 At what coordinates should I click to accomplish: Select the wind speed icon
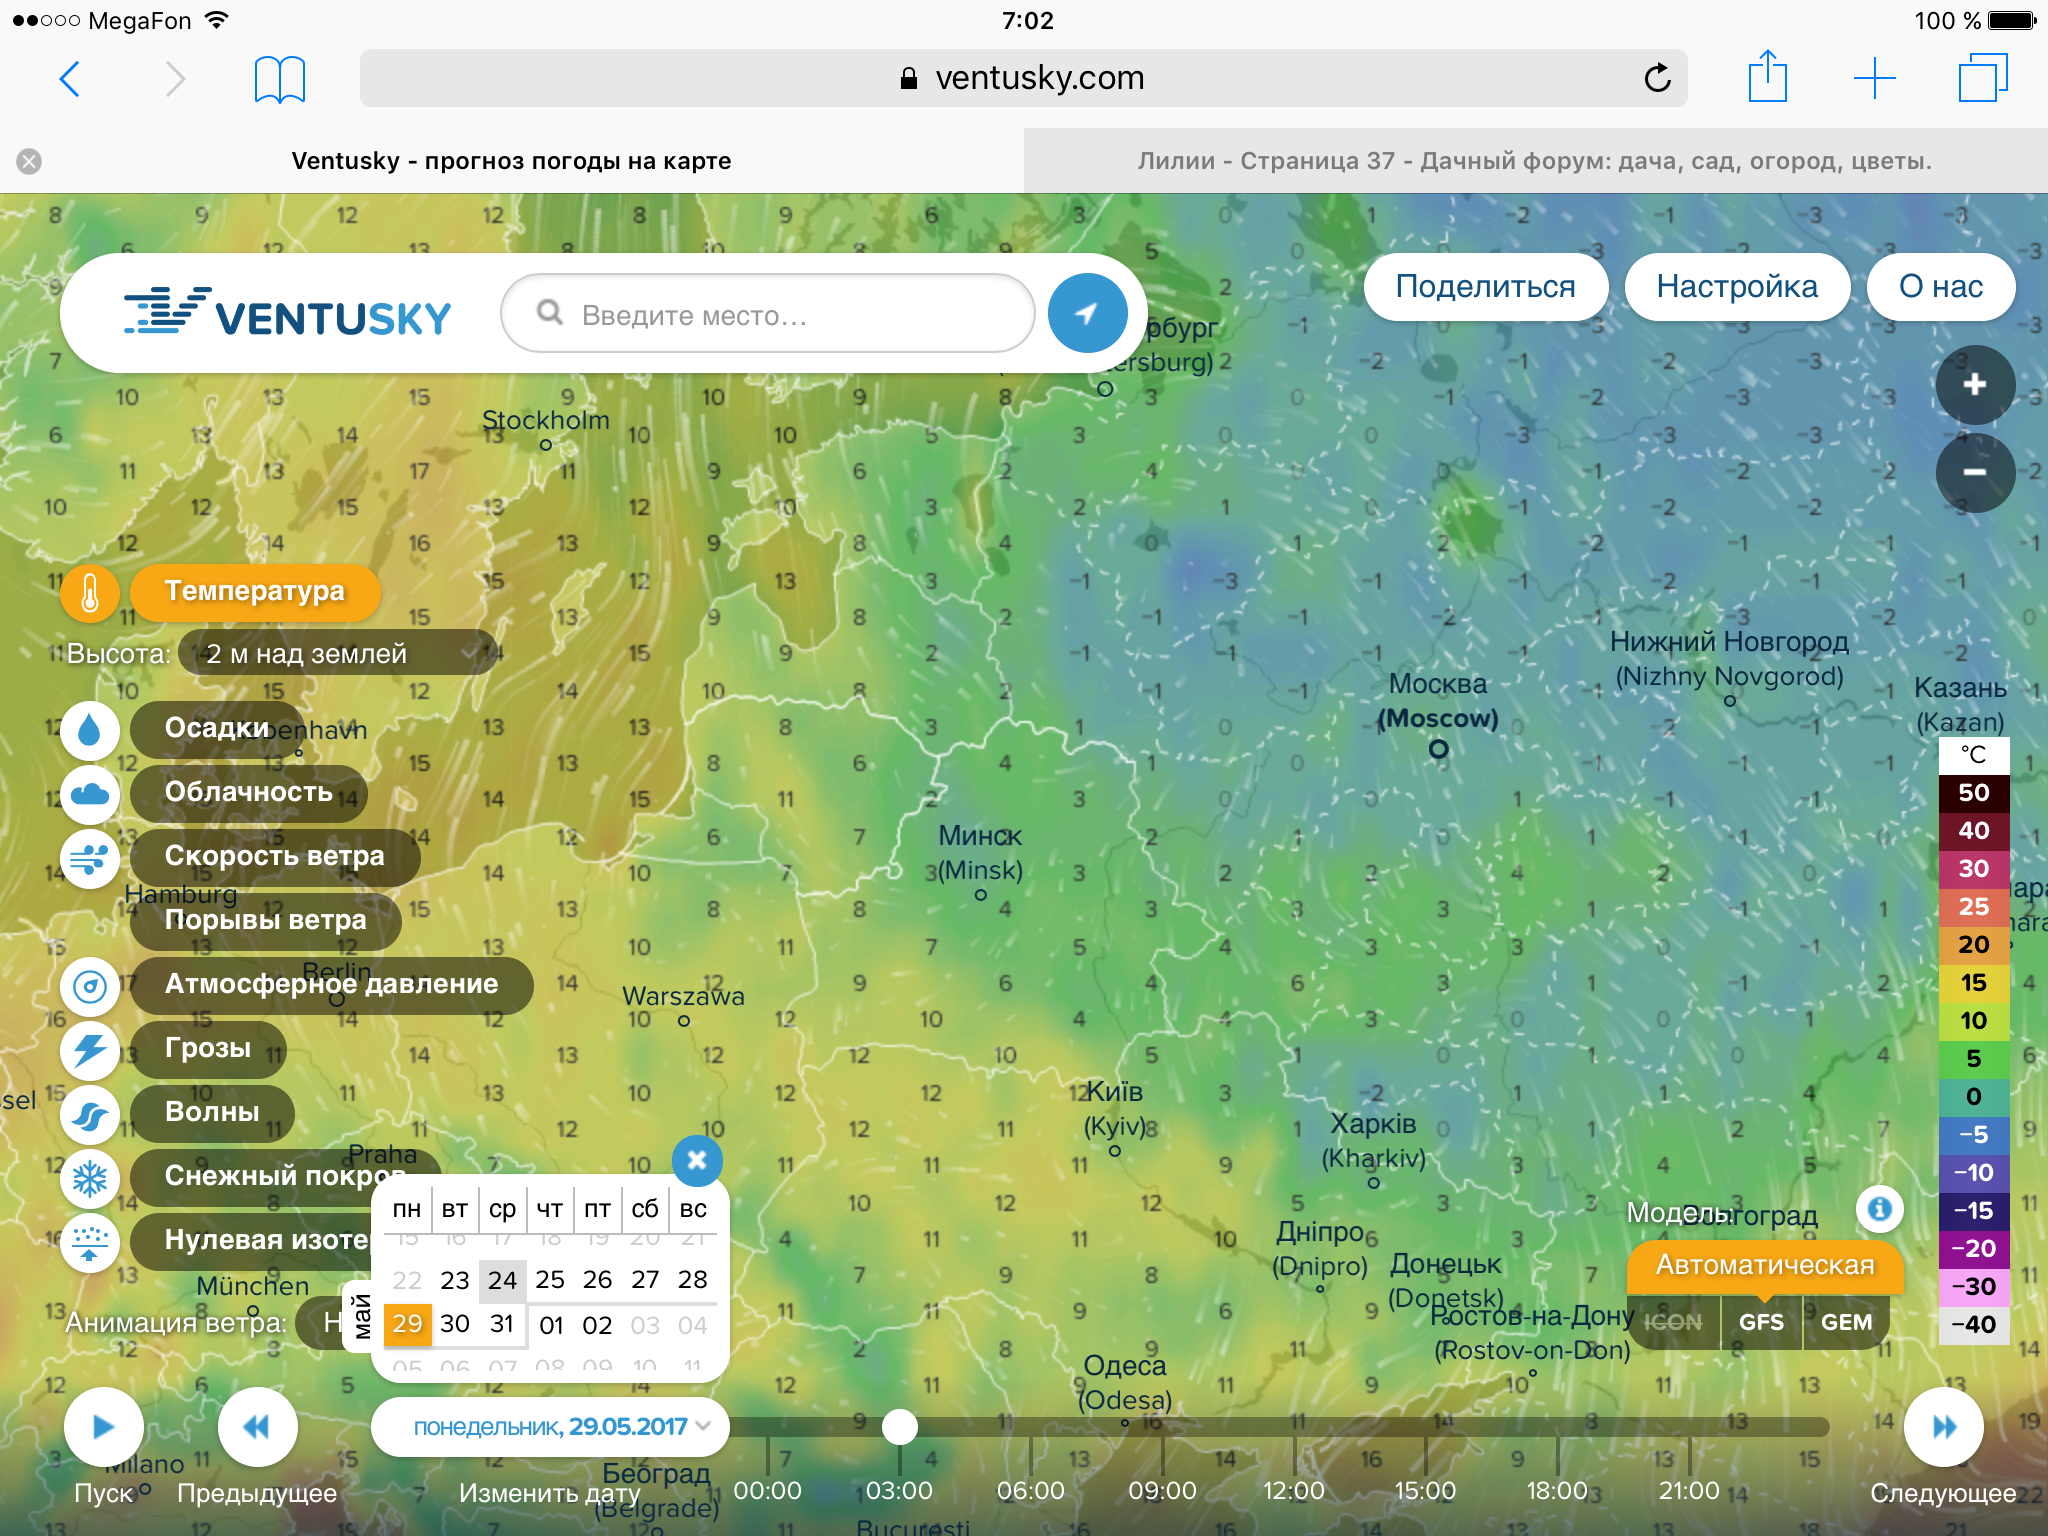pyautogui.click(x=89, y=858)
